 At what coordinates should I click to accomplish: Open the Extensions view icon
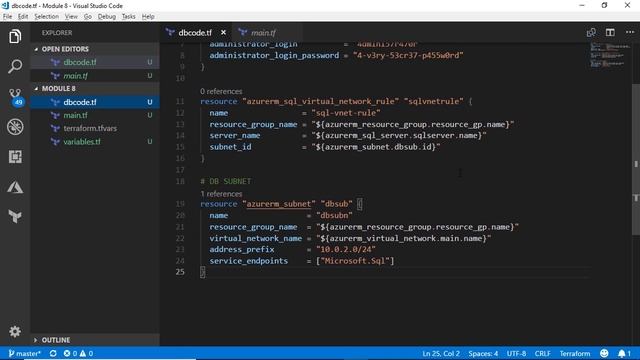[x=15, y=157]
